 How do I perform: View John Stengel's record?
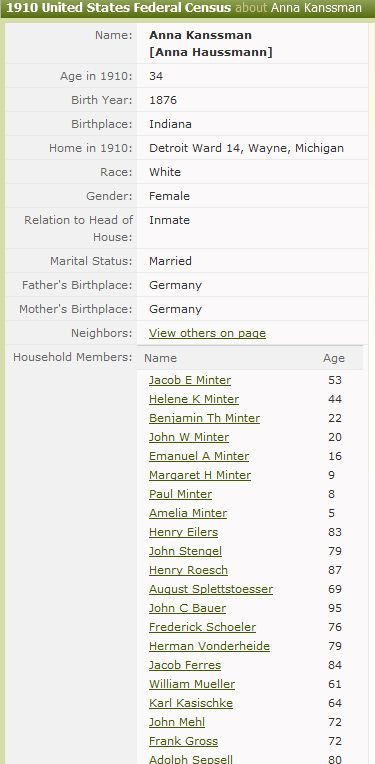[186, 551]
